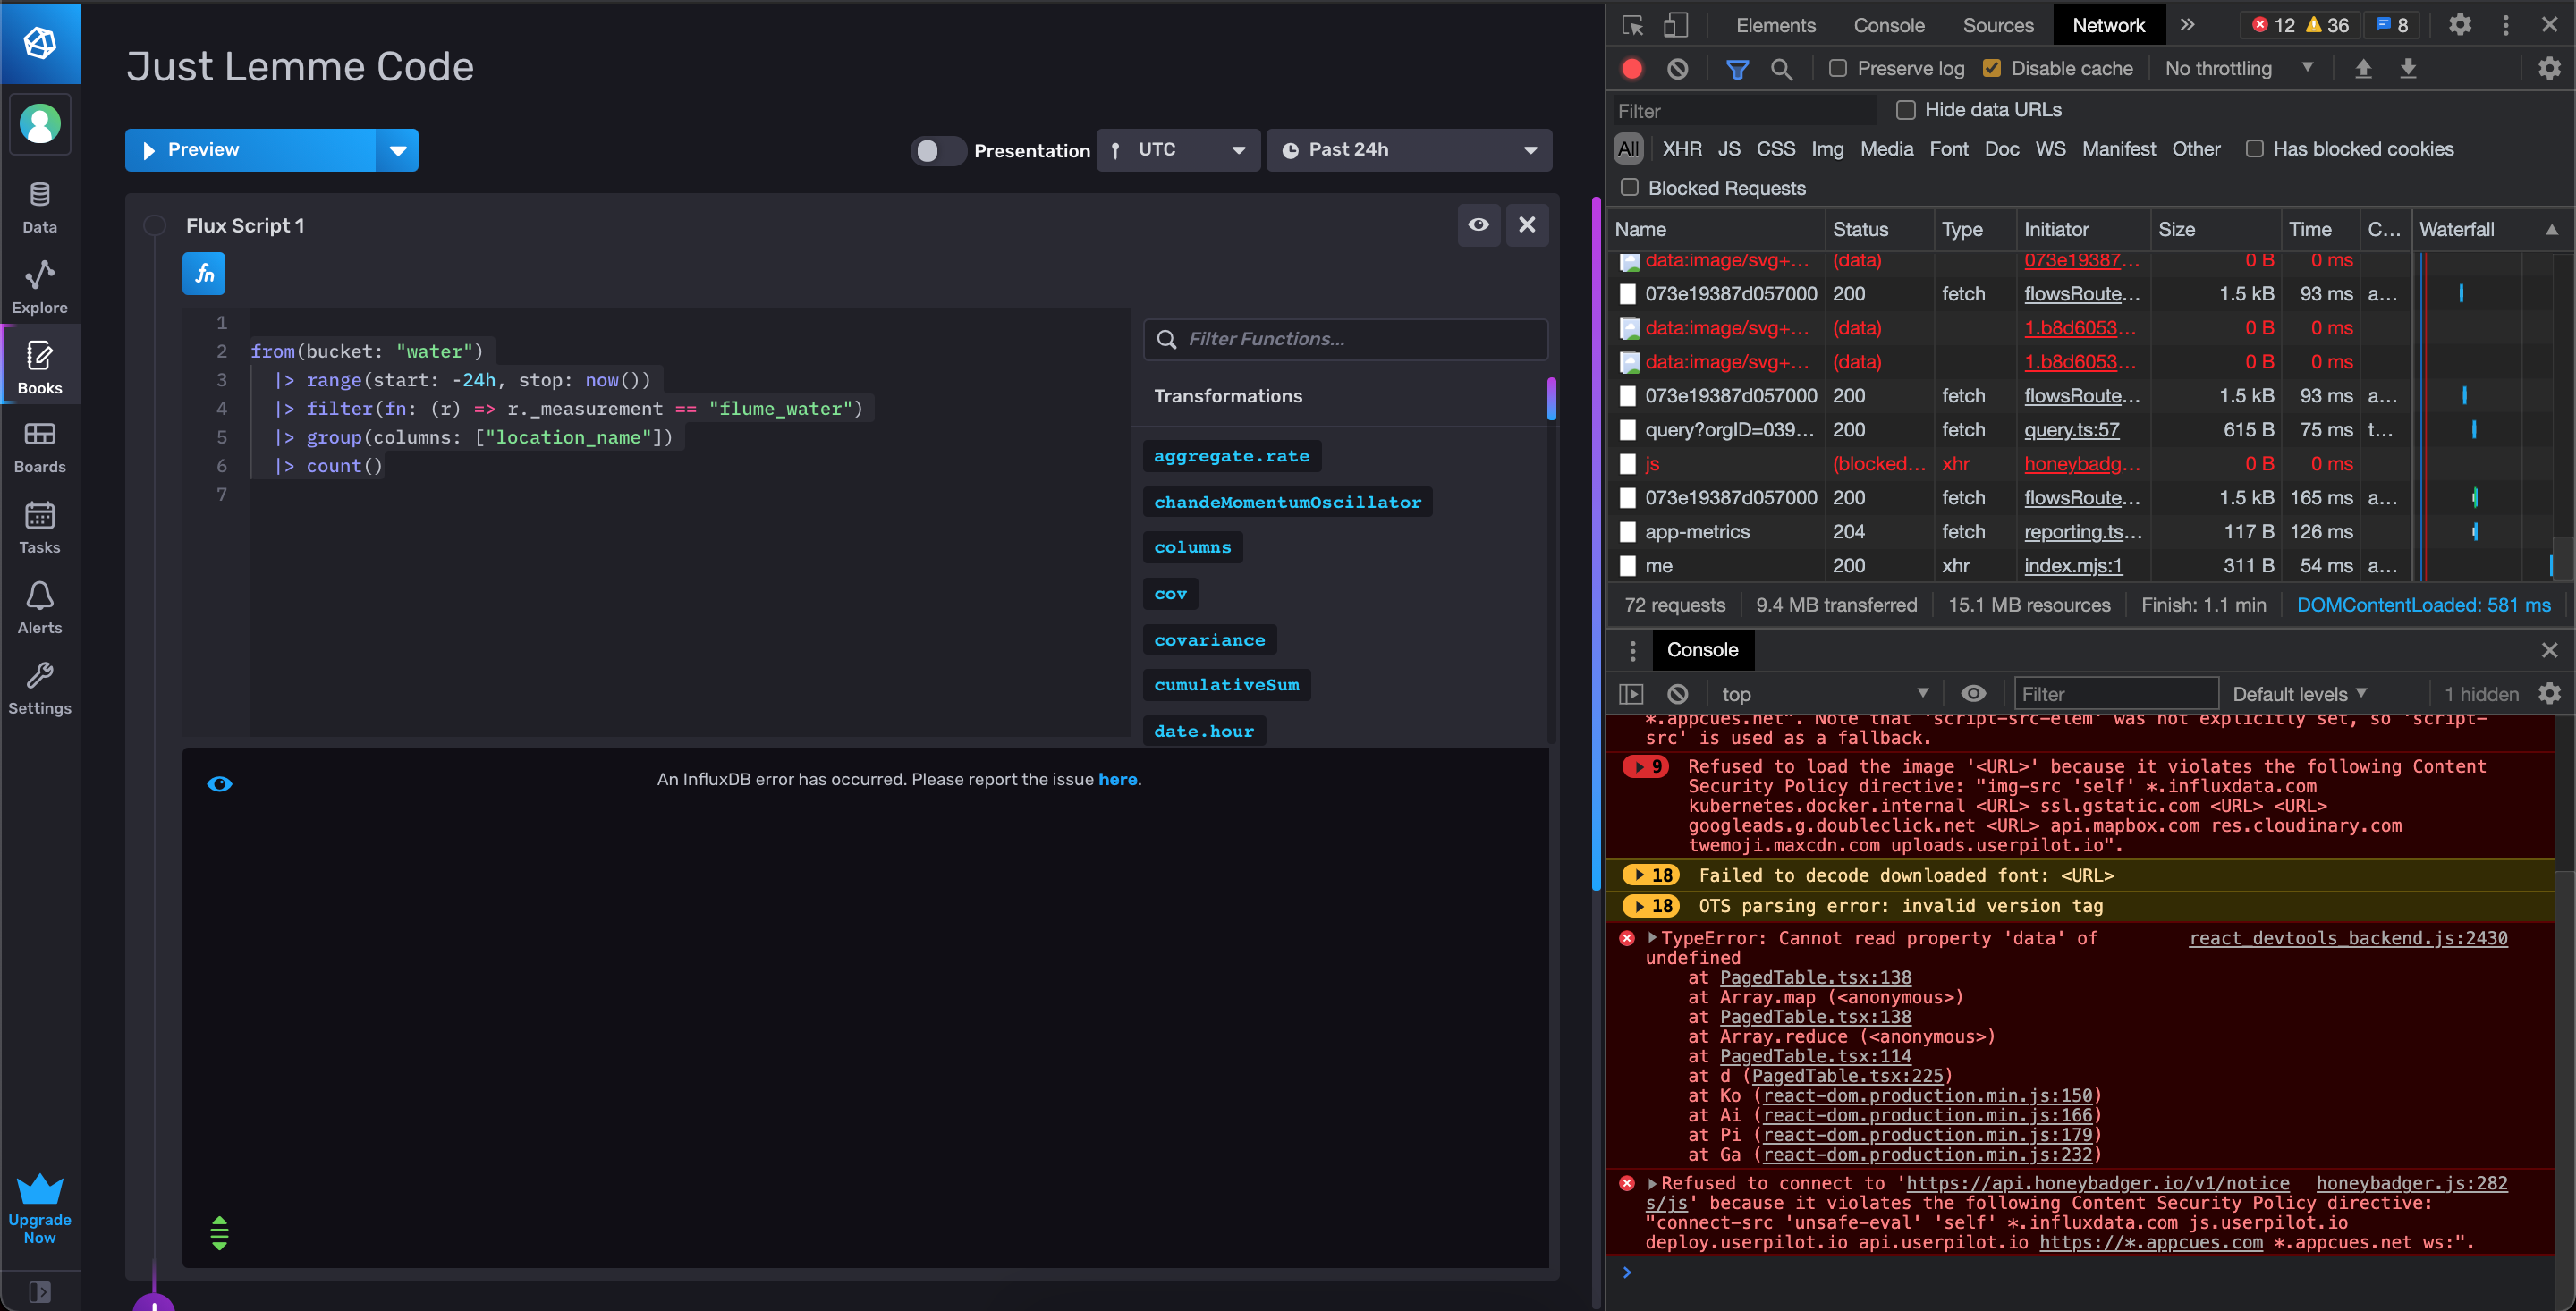Open the Tasks calendar icon

[x=40, y=527]
